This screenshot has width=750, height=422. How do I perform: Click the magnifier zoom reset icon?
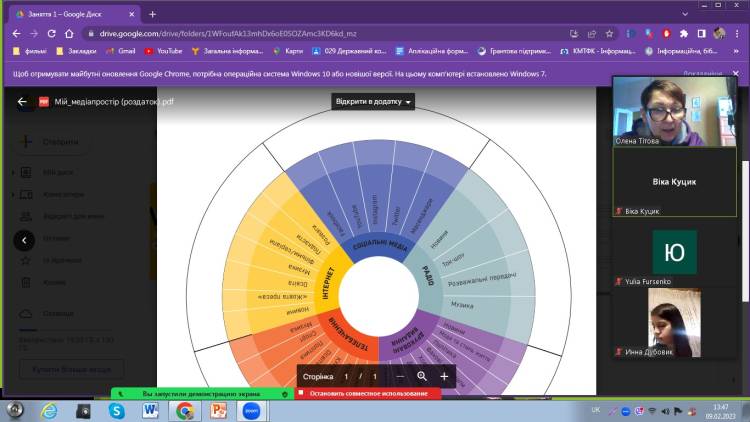[x=422, y=377]
